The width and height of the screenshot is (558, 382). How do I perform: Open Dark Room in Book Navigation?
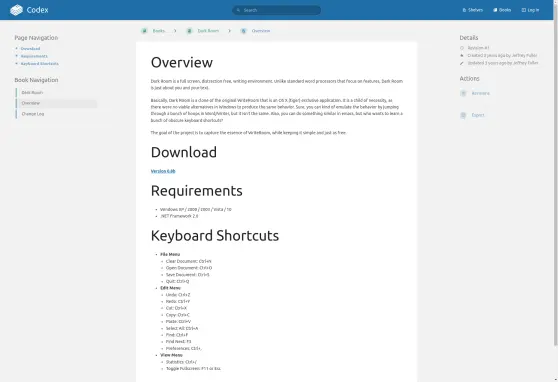tap(56, 93)
